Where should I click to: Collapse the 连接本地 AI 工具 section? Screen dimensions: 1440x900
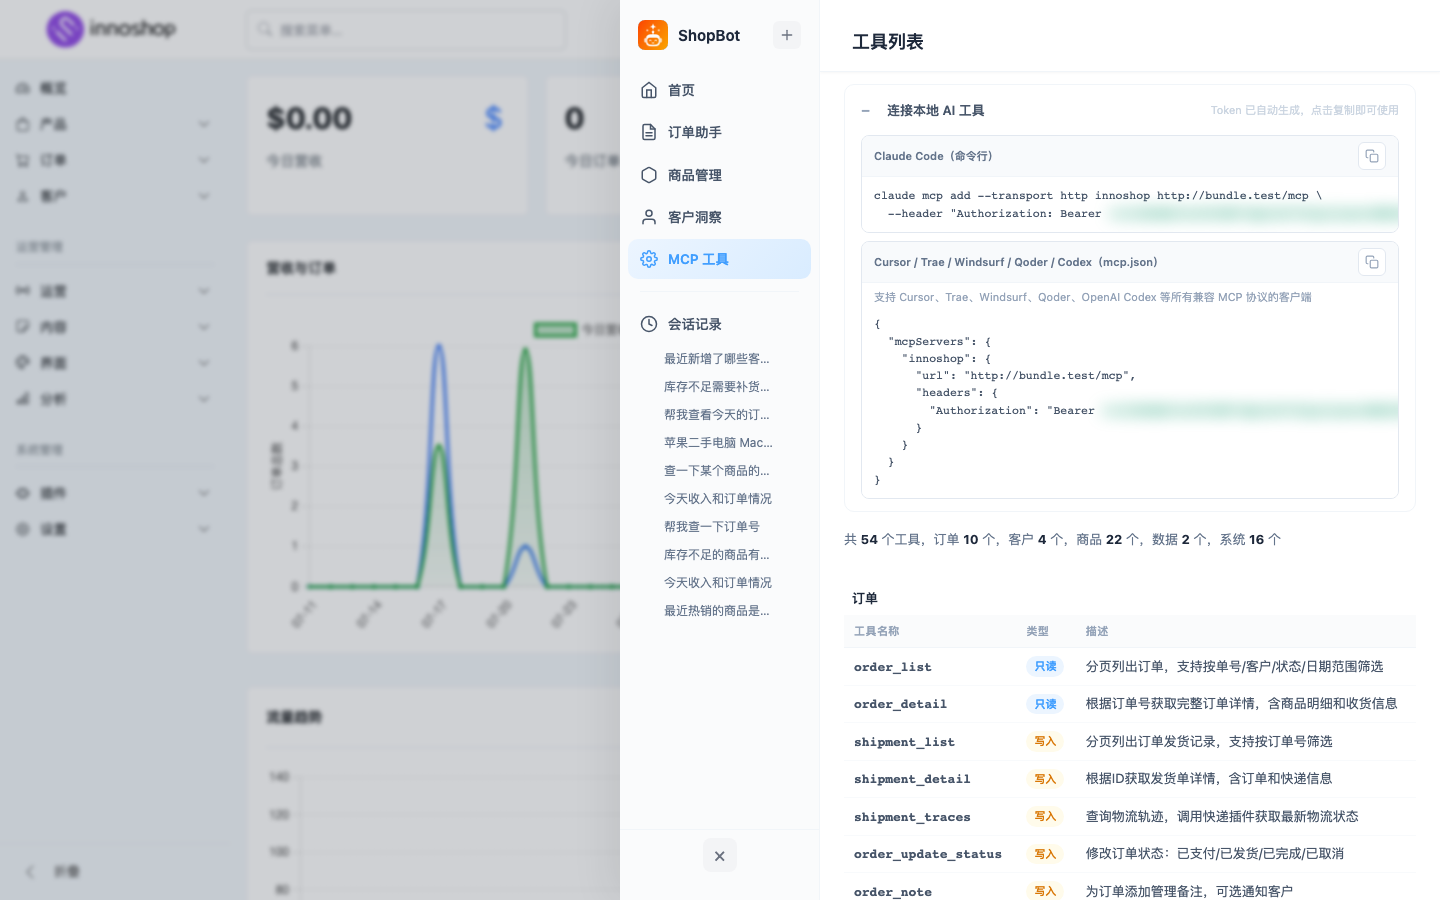tap(866, 111)
